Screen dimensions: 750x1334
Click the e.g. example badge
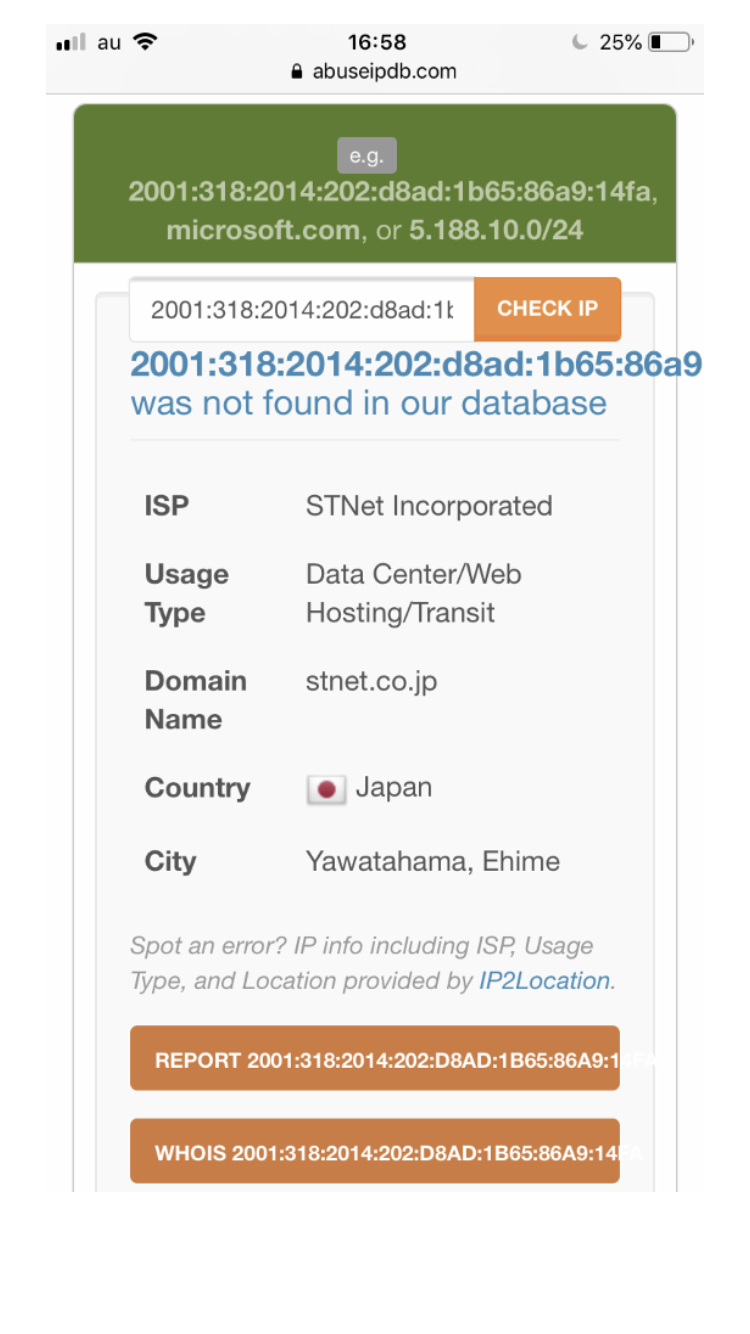coord(367,156)
